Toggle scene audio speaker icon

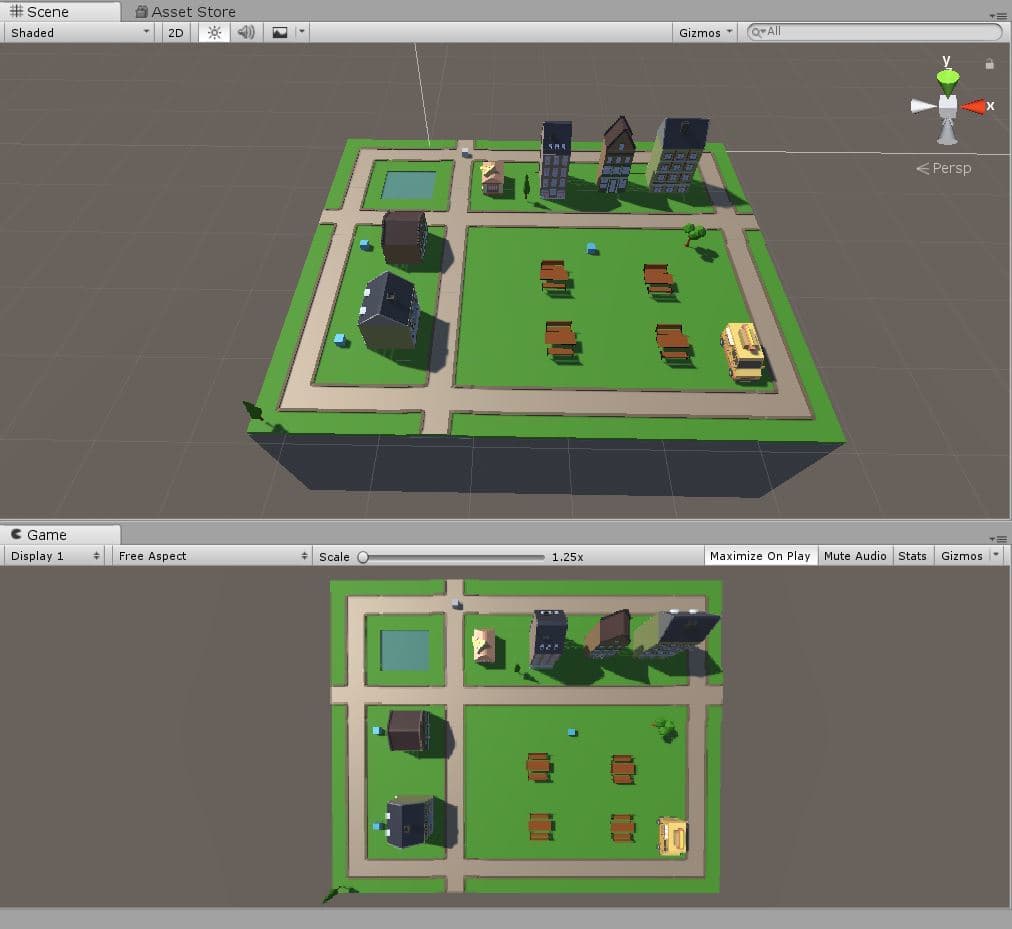pos(246,32)
